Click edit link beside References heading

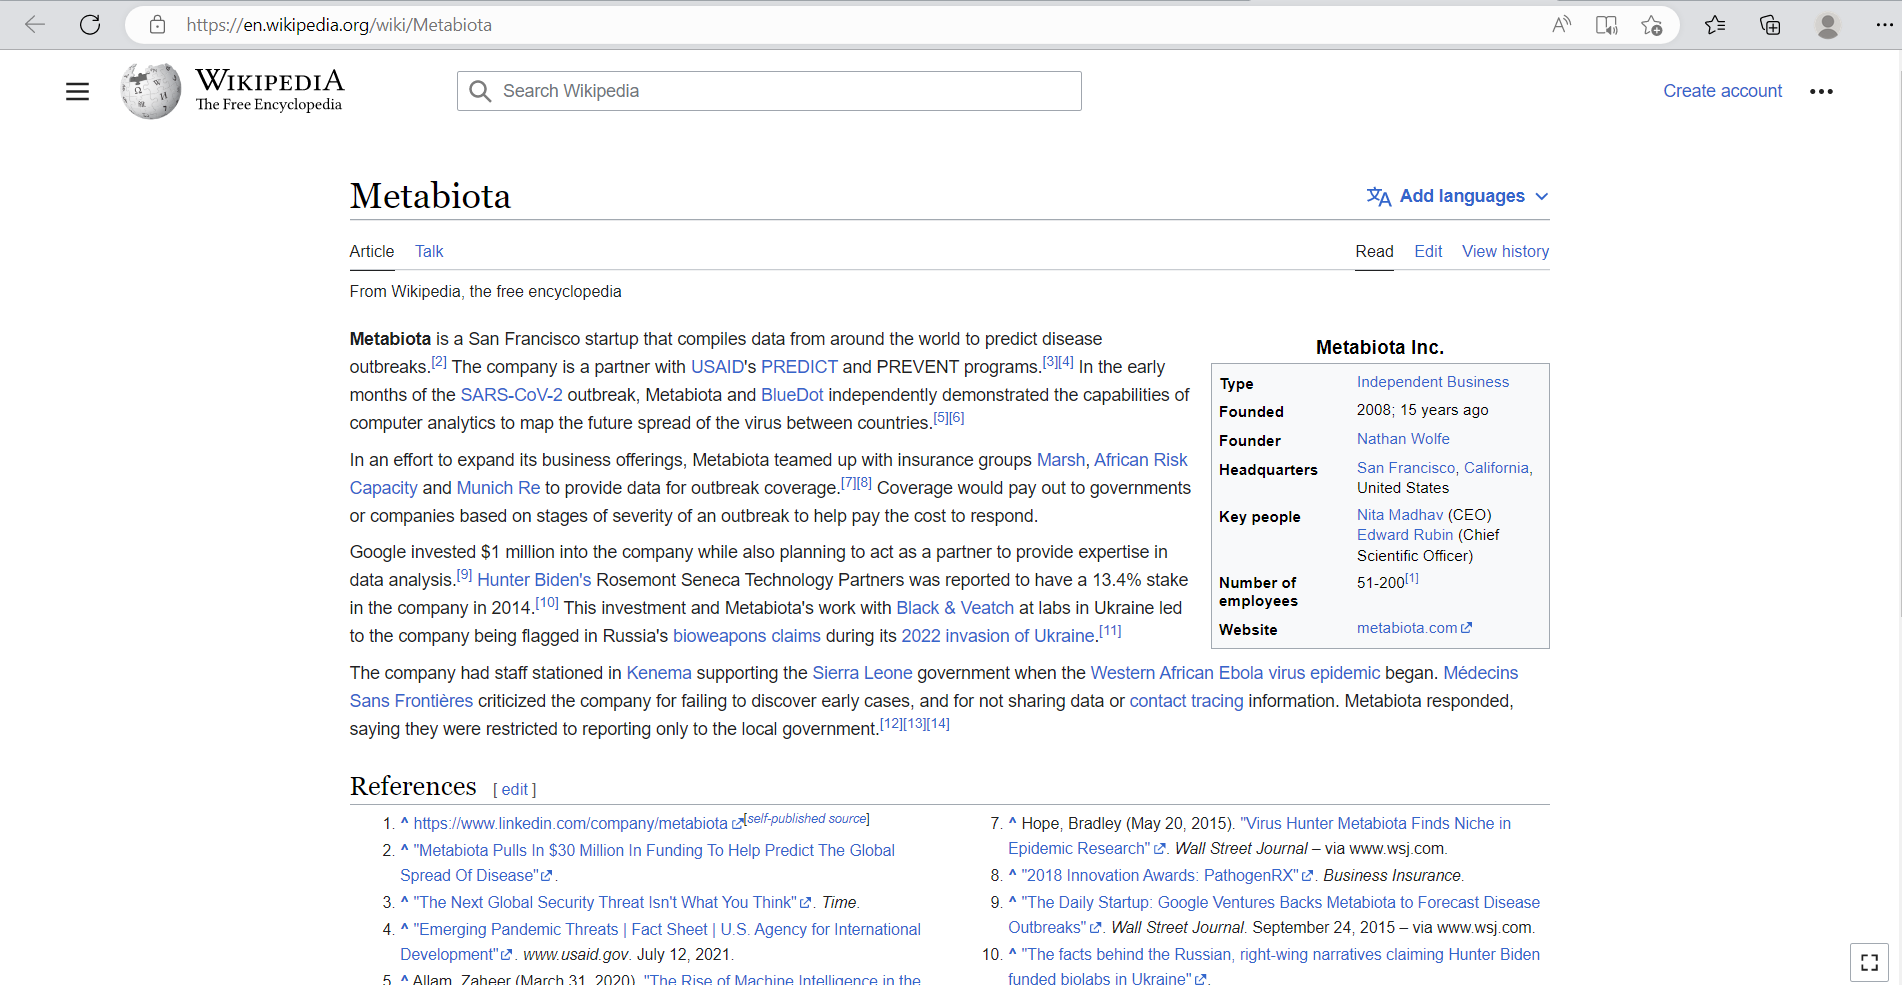pyautogui.click(x=515, y=789)
